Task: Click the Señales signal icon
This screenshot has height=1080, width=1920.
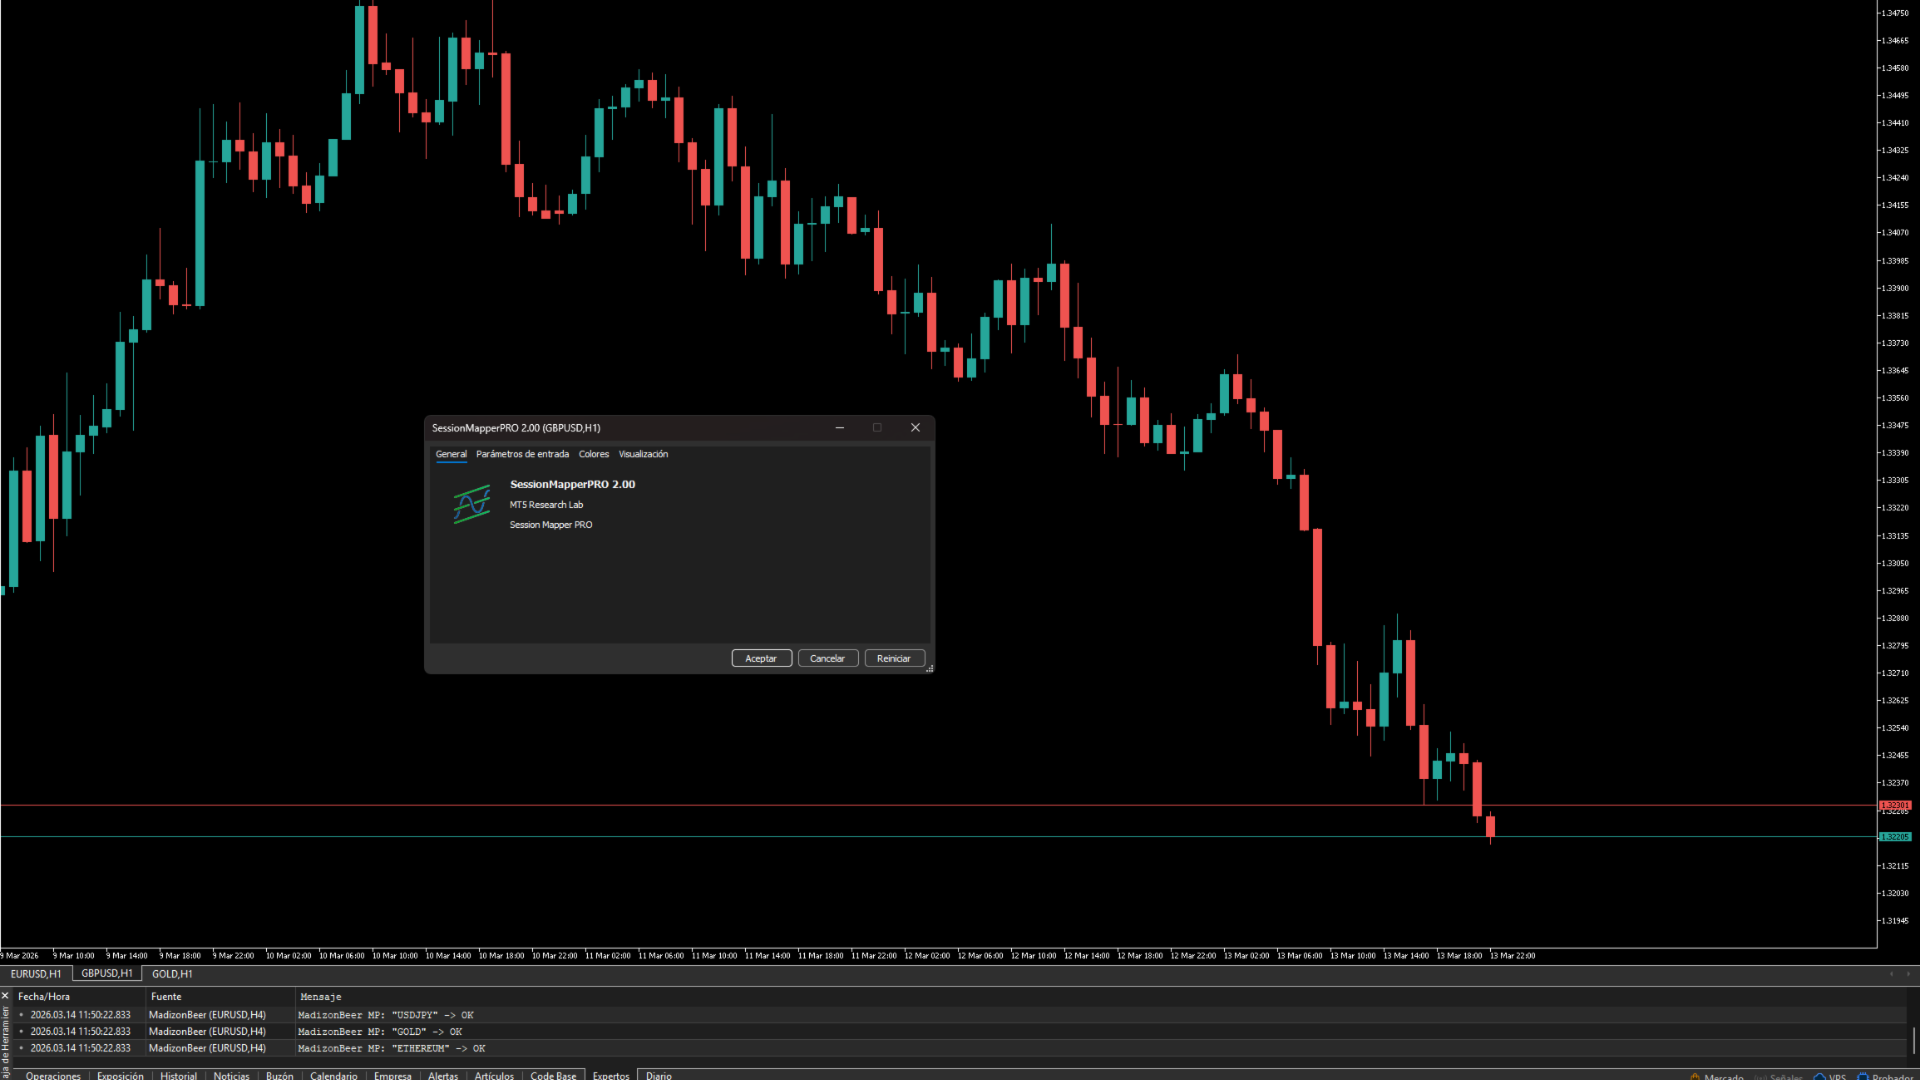Action: 1760,1077
